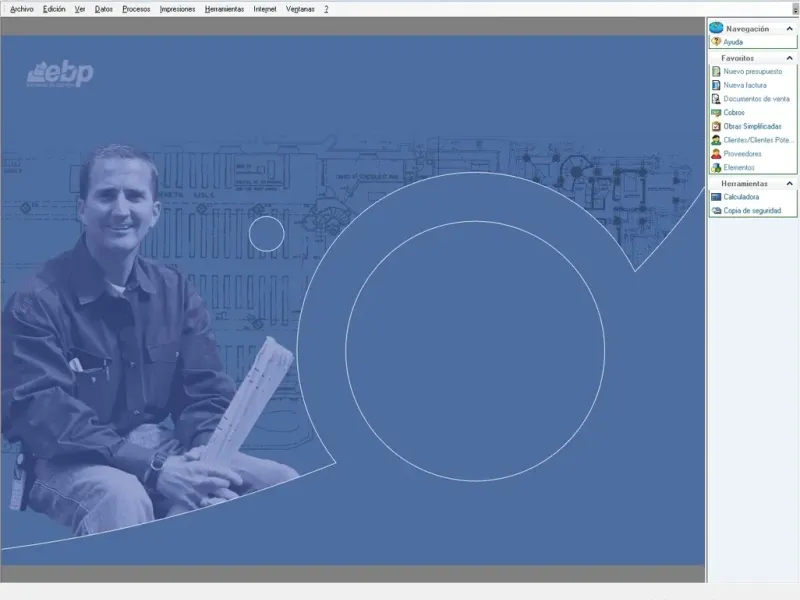Open the Edición menu
Image resolution: width=800 pixels, height=600 pixels.
(54, 9)
